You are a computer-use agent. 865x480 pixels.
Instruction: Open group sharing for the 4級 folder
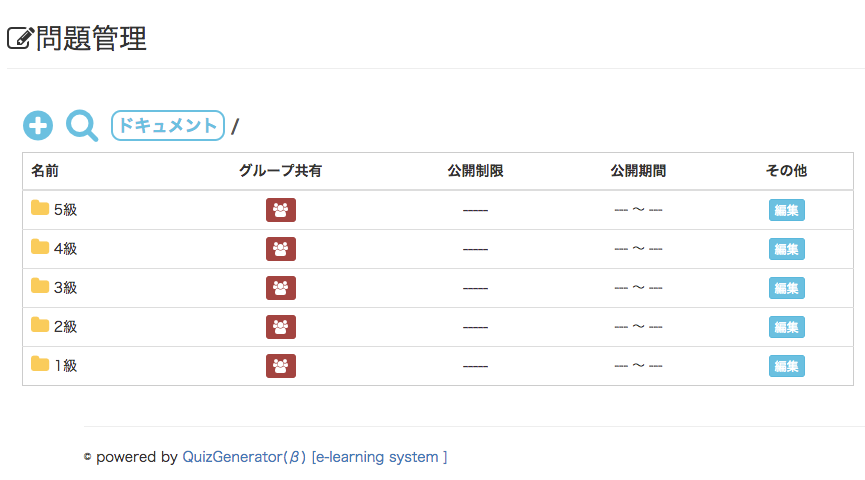281,249
